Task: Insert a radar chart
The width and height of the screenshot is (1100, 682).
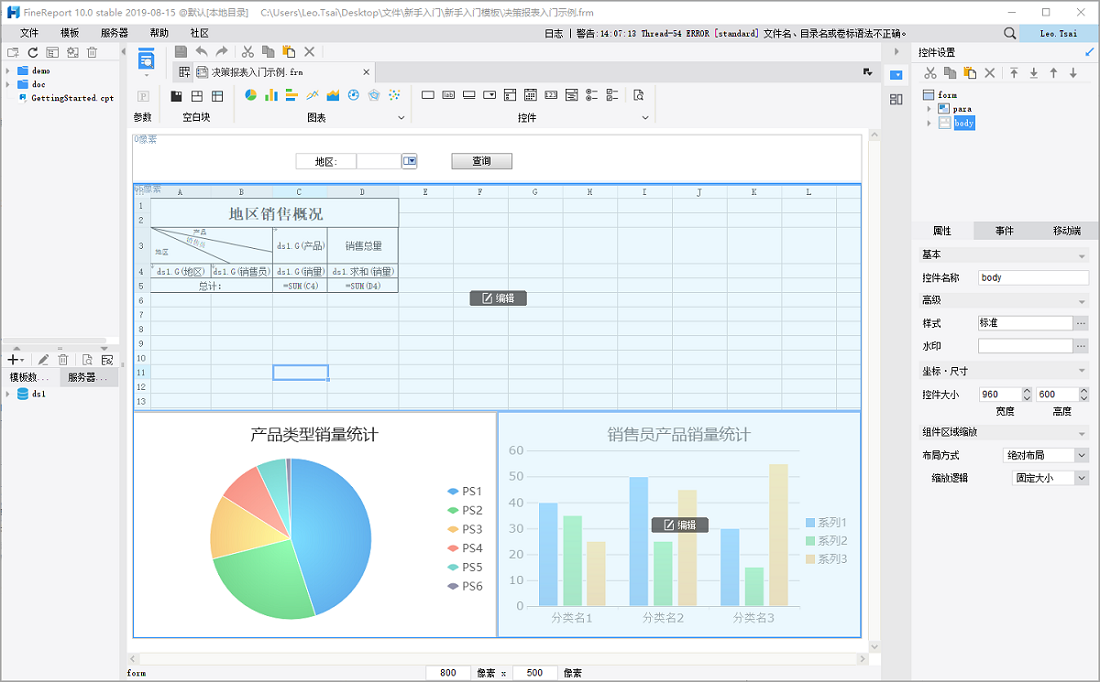Action: point(374,95)
